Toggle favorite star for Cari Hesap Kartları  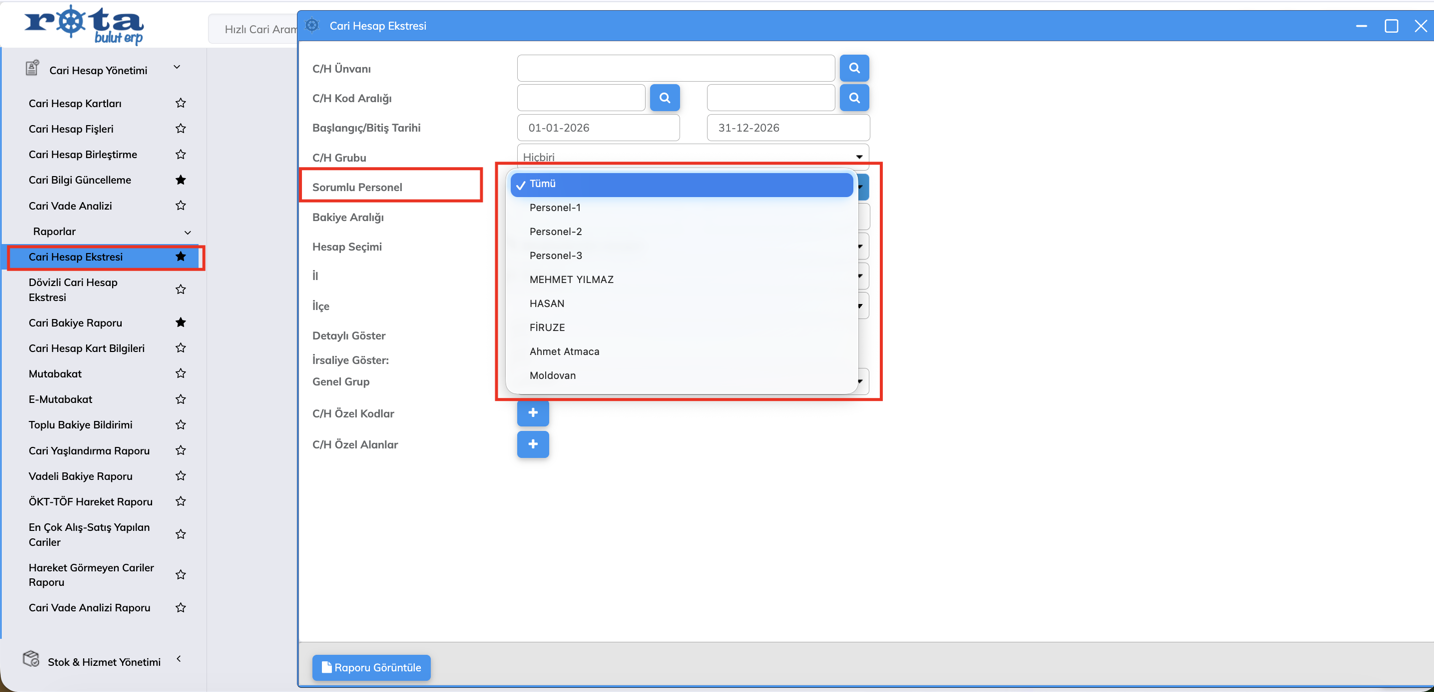pyautogui.click(x=181, y=103)
